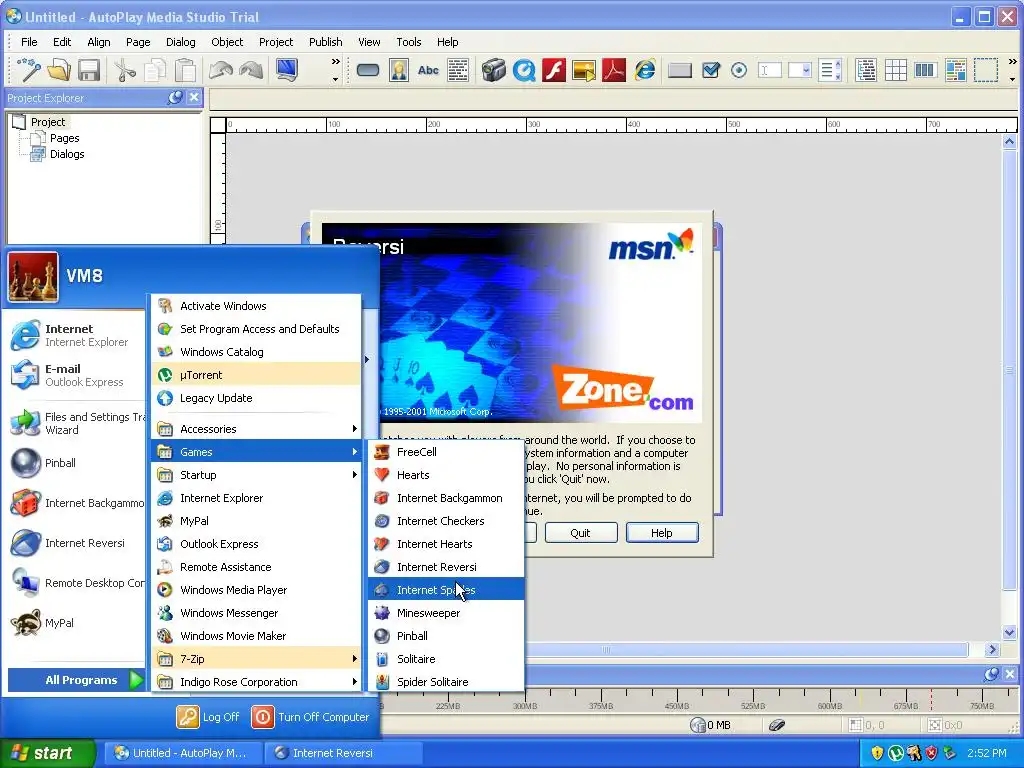Insert a Grid object from toolbar
The height and width of the screenshot is (768, 1024).
point(895,70)
